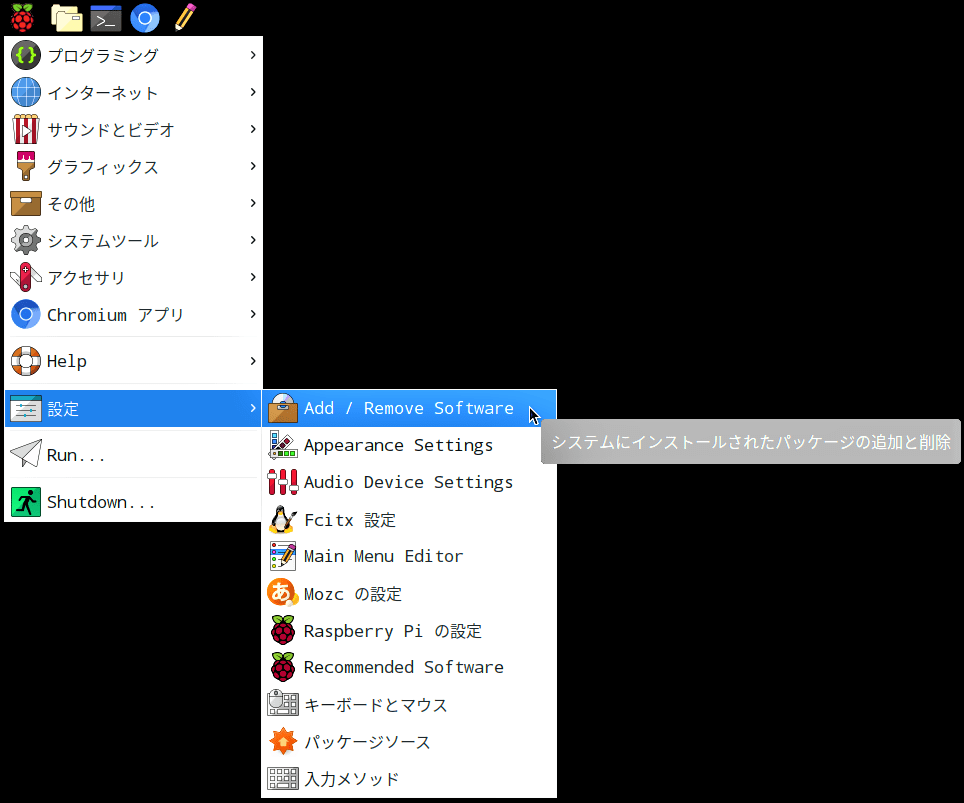The height and width of the screenshot is (803, 964).
Task: Click the Raspberry Pi menu button
Action: coord(22,18)
